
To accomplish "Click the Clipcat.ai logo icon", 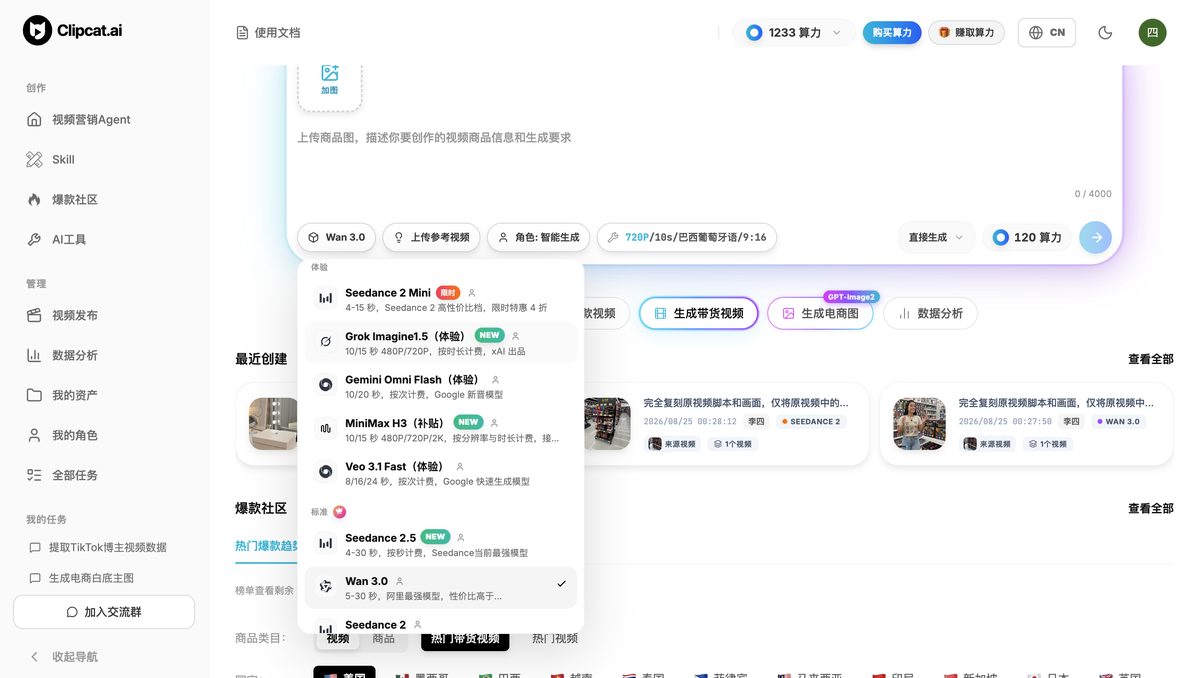I will pyautogui.click(x=37, y=31).
